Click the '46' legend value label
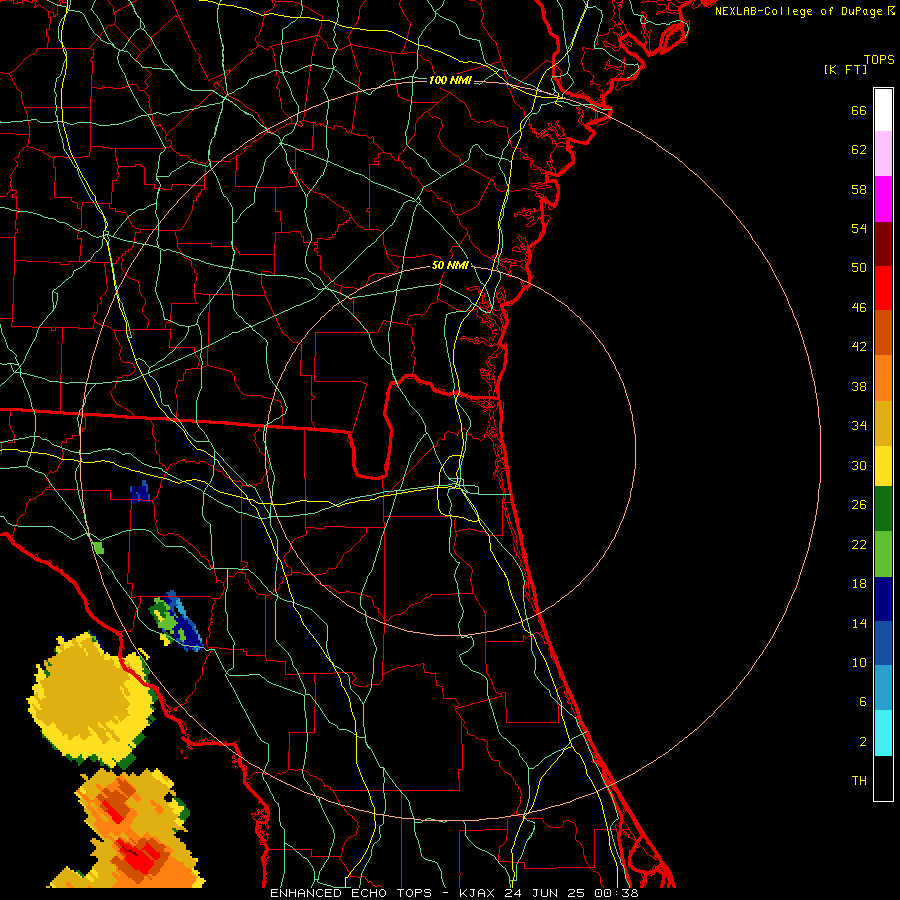 859,307
